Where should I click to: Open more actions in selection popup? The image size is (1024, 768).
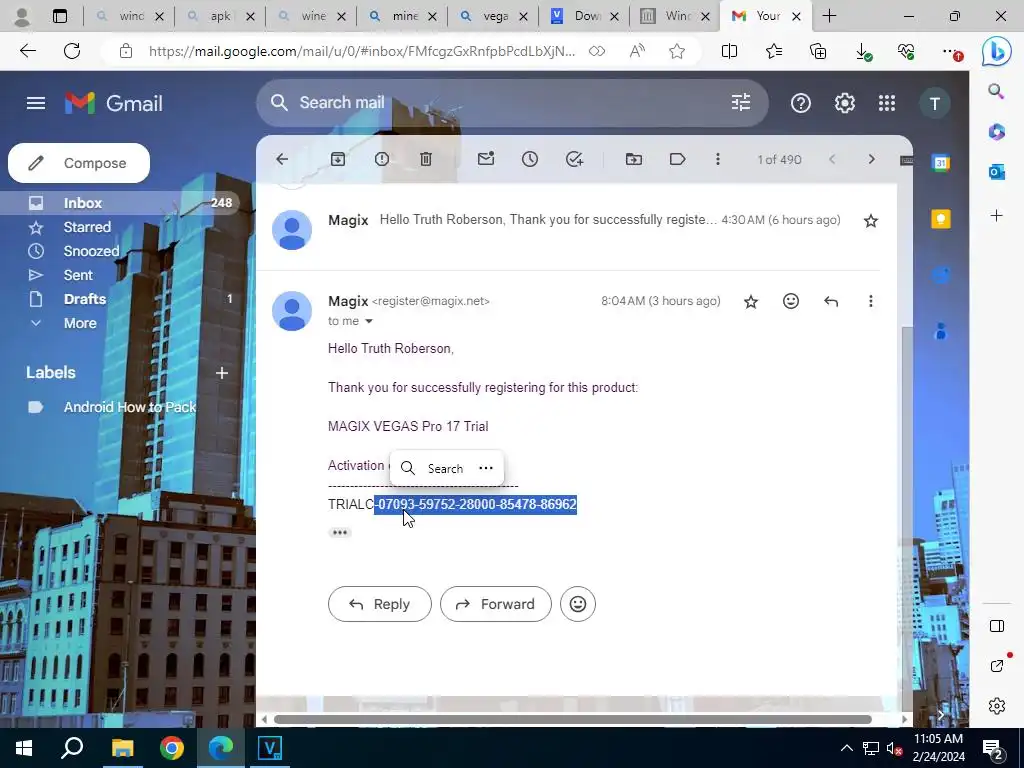click(x=486, y=468)
